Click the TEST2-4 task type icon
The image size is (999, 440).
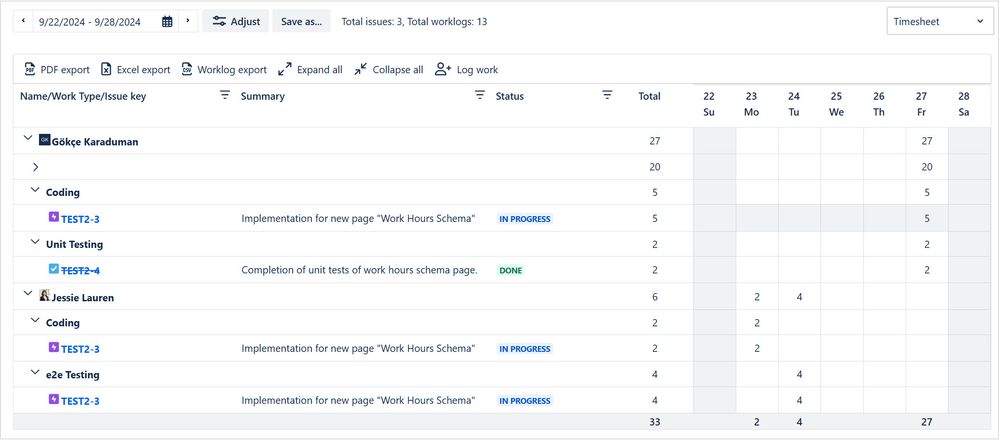(54, 269)
